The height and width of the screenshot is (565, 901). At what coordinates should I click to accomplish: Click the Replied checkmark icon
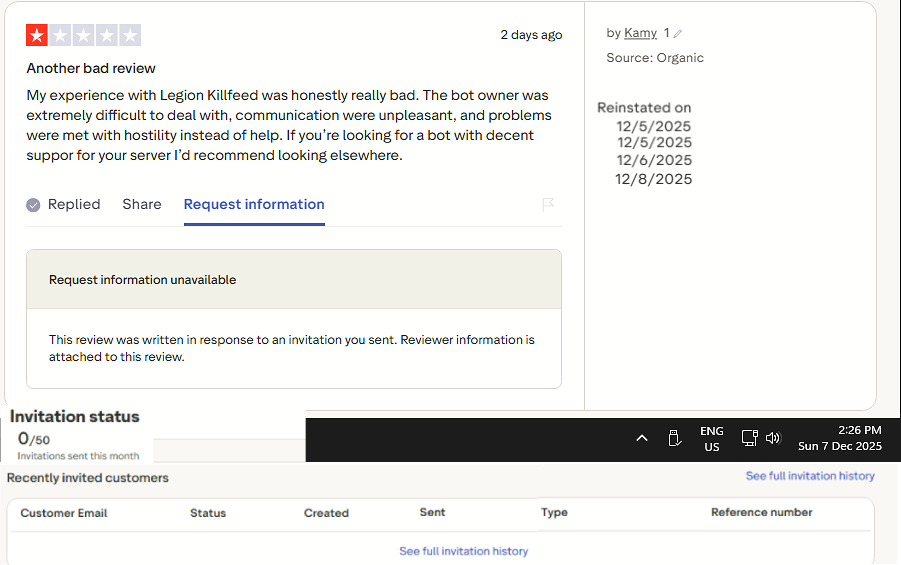pyautogui.click(x=33, y=205)
